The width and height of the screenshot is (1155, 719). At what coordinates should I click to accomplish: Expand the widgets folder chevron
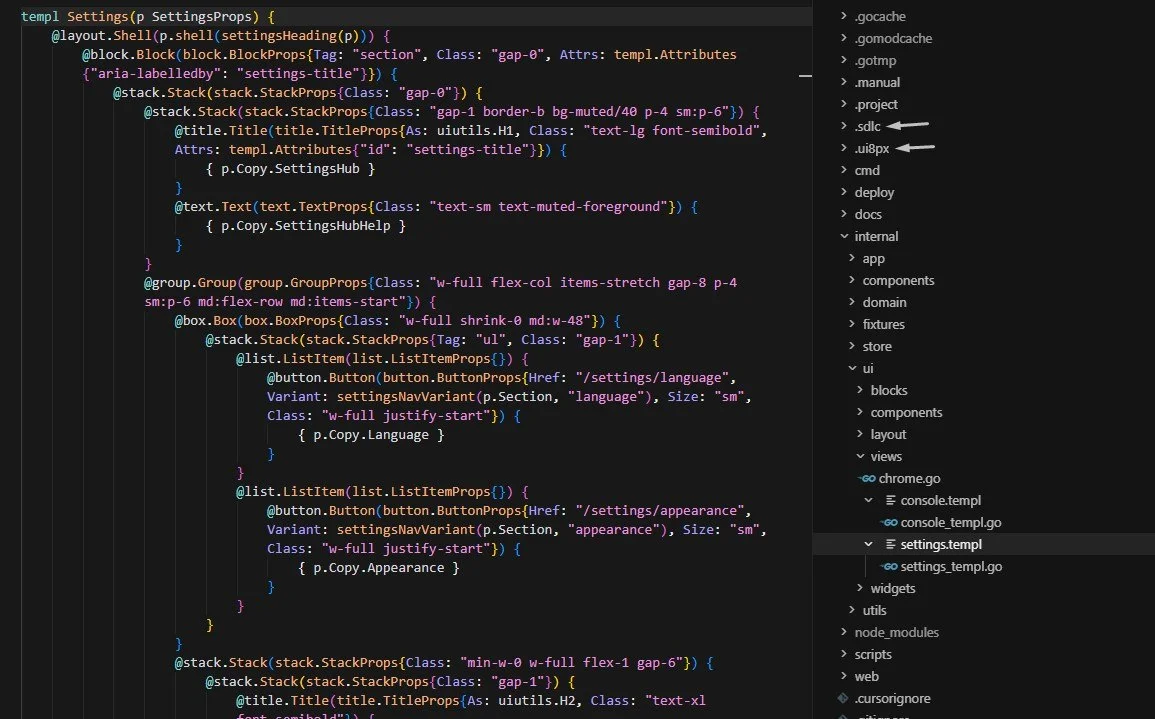(x=860, y=588)
